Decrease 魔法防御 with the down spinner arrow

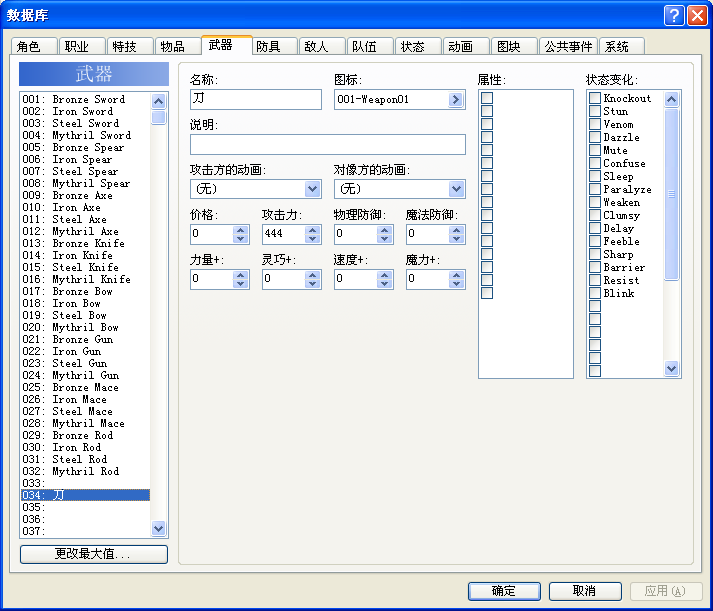(x=456, y=238)
